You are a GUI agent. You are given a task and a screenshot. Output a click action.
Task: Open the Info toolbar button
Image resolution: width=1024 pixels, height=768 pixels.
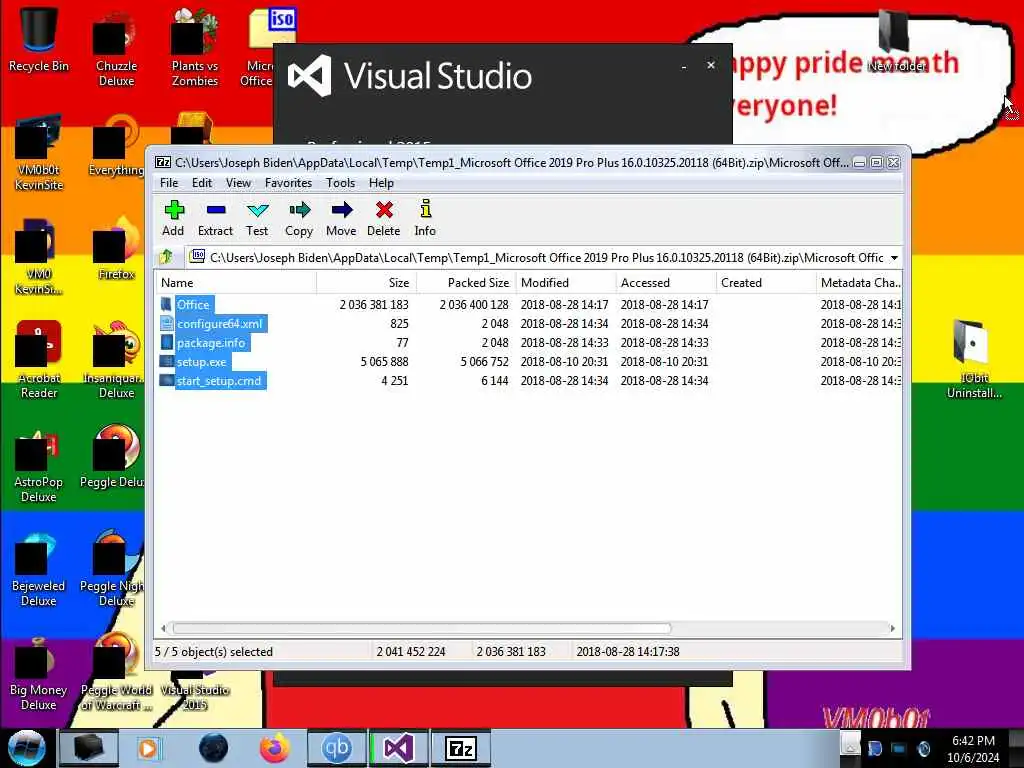425,218
